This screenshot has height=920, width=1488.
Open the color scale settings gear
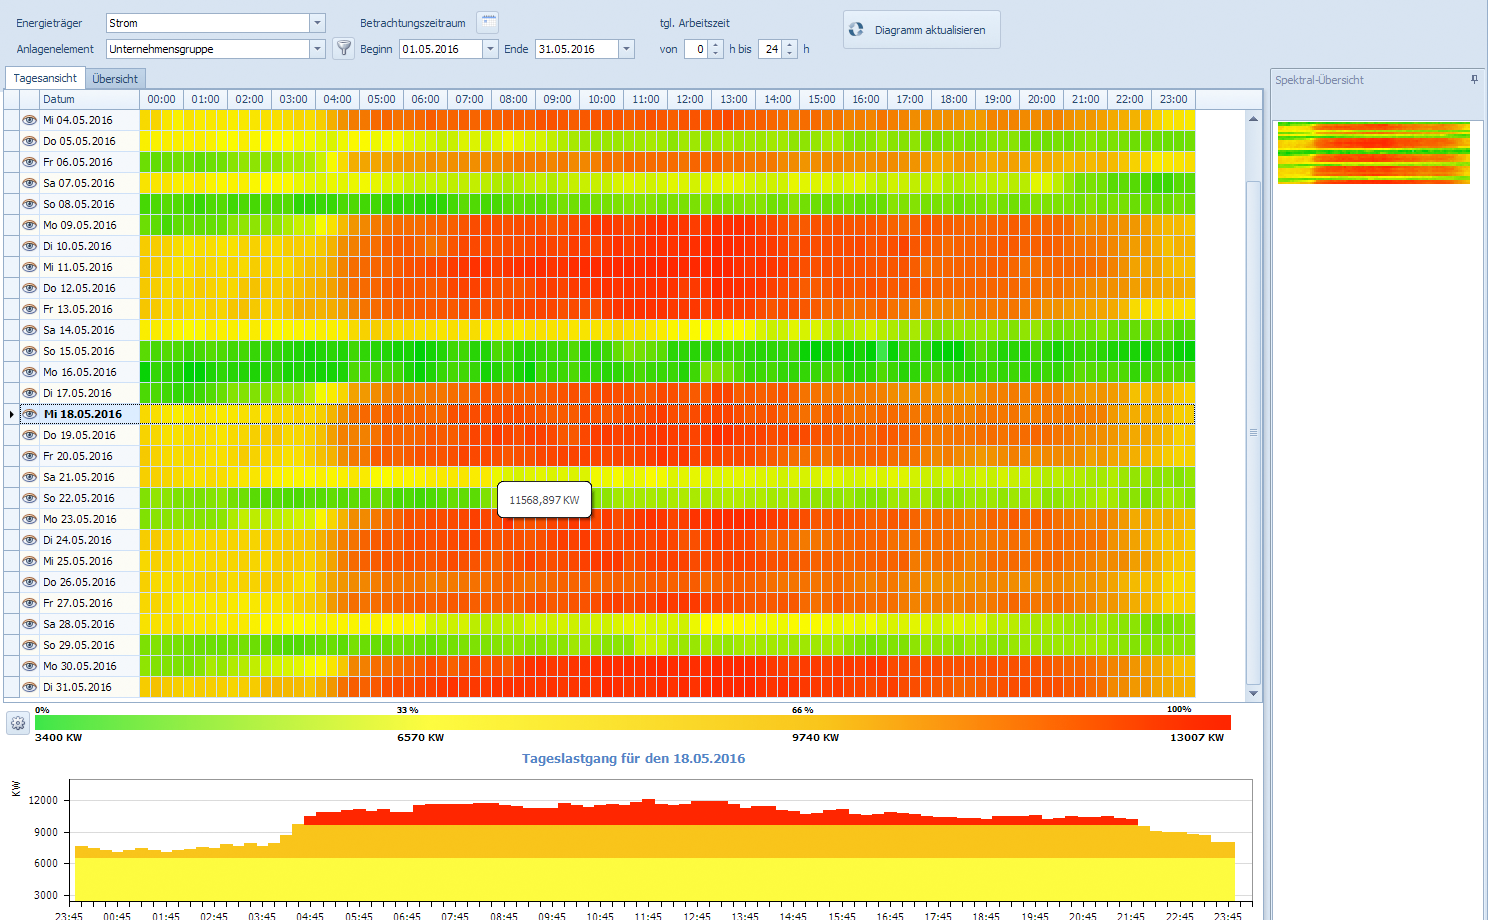pos(18,723)
